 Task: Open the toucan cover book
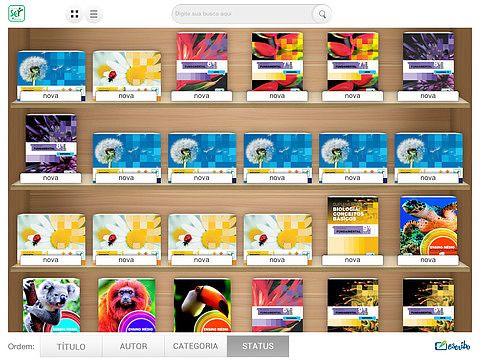[202, 305]
